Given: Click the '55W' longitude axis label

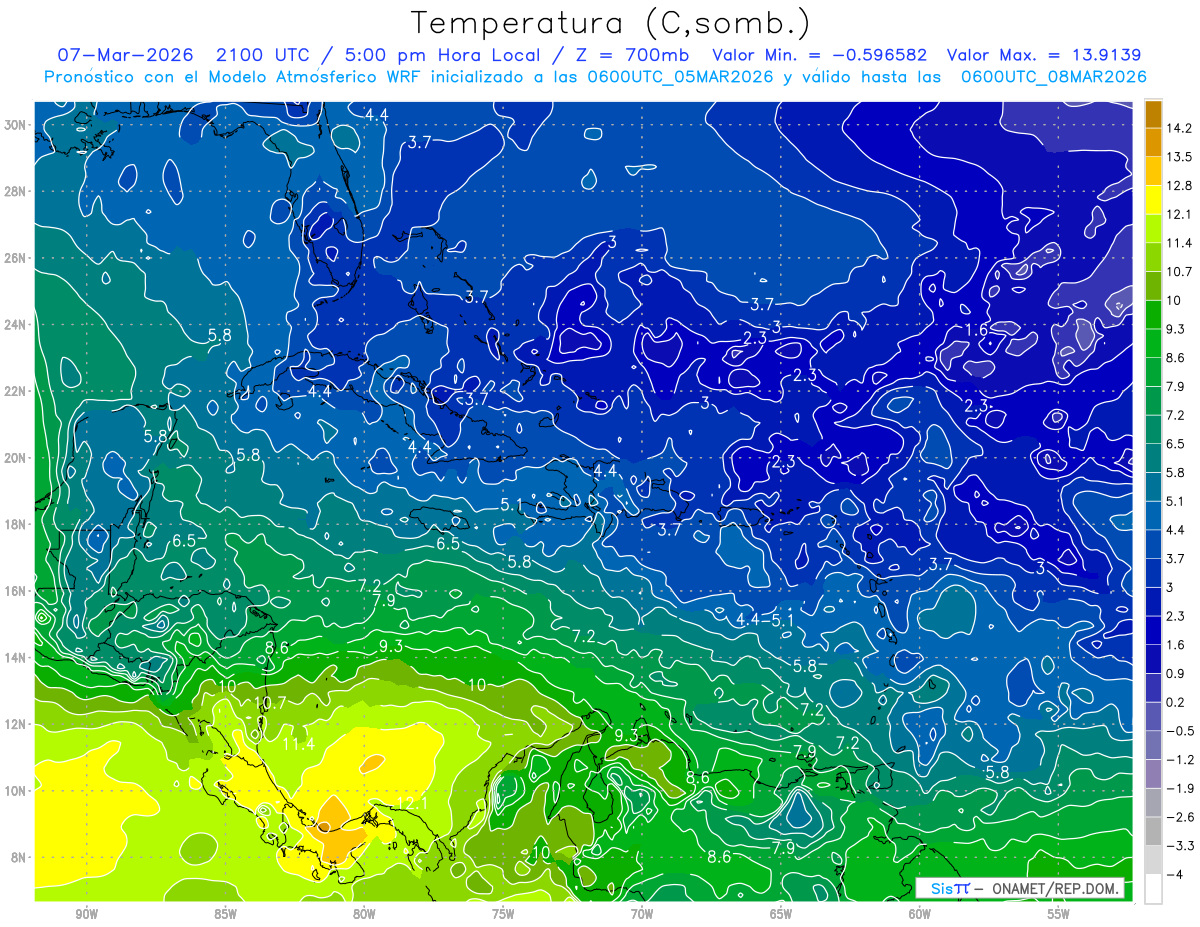Looking at the screenshot, I should point(1059,914).
